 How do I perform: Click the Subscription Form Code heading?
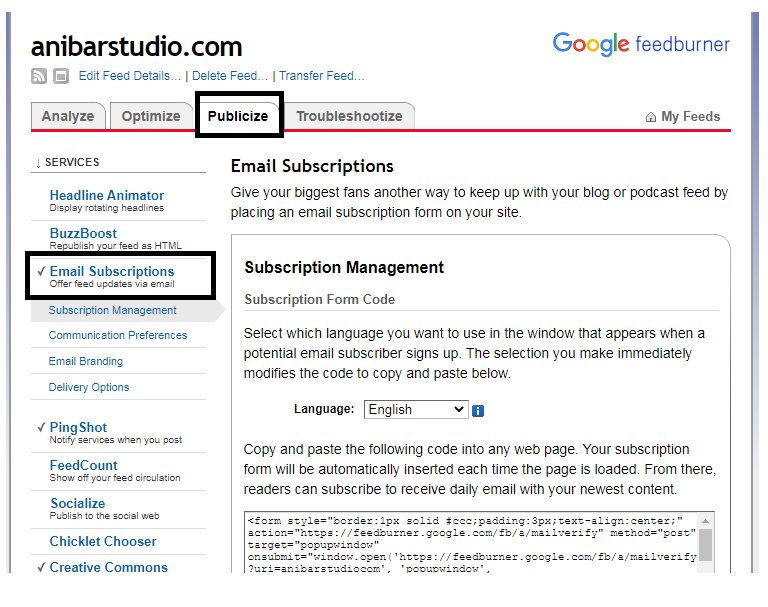coord(319,299)
